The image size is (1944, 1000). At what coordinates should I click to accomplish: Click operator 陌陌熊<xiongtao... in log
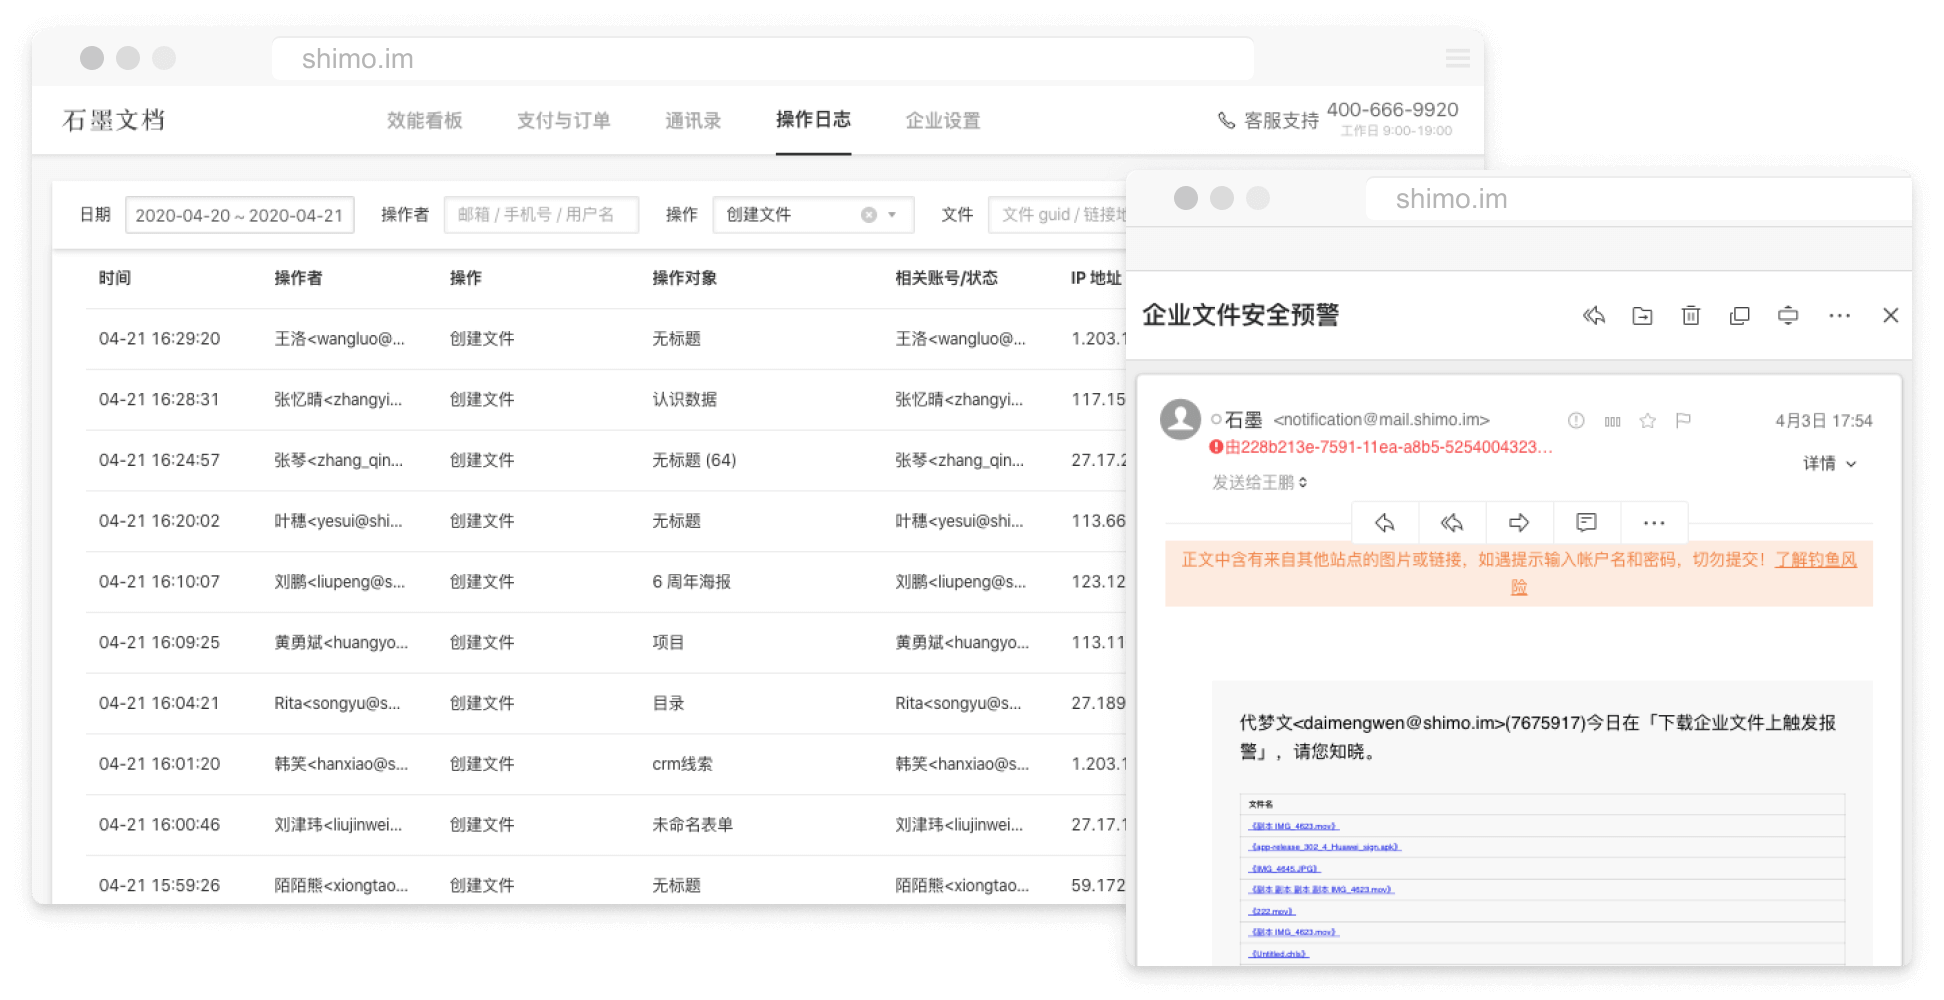341,886
